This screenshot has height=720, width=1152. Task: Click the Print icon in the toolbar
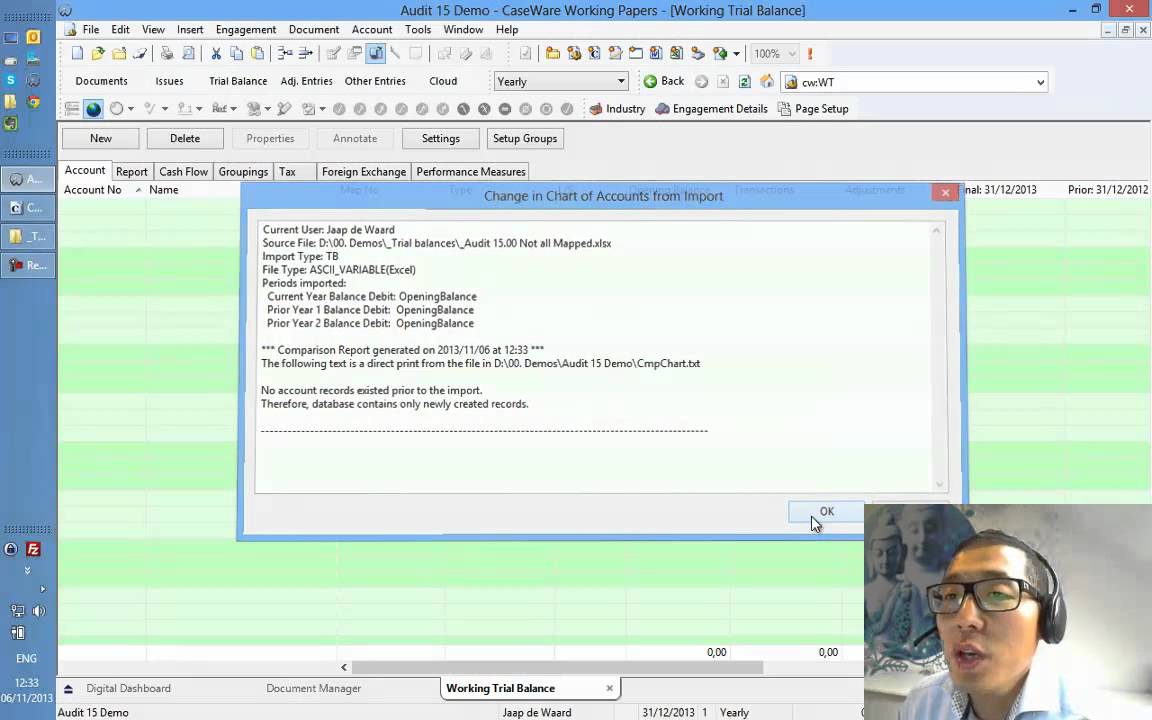(x=167, y=54)
